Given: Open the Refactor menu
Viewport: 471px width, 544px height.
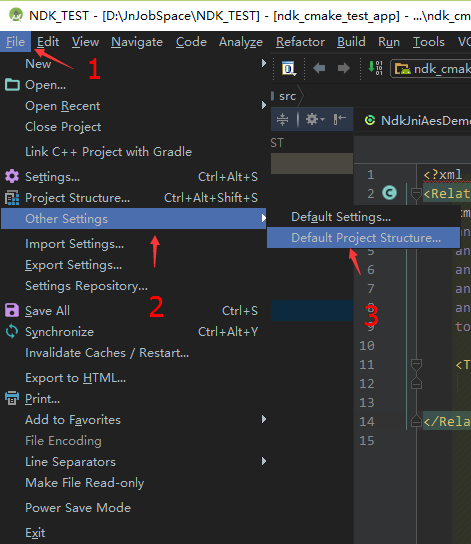Looking at the screenshot, I should click(300, 42).
